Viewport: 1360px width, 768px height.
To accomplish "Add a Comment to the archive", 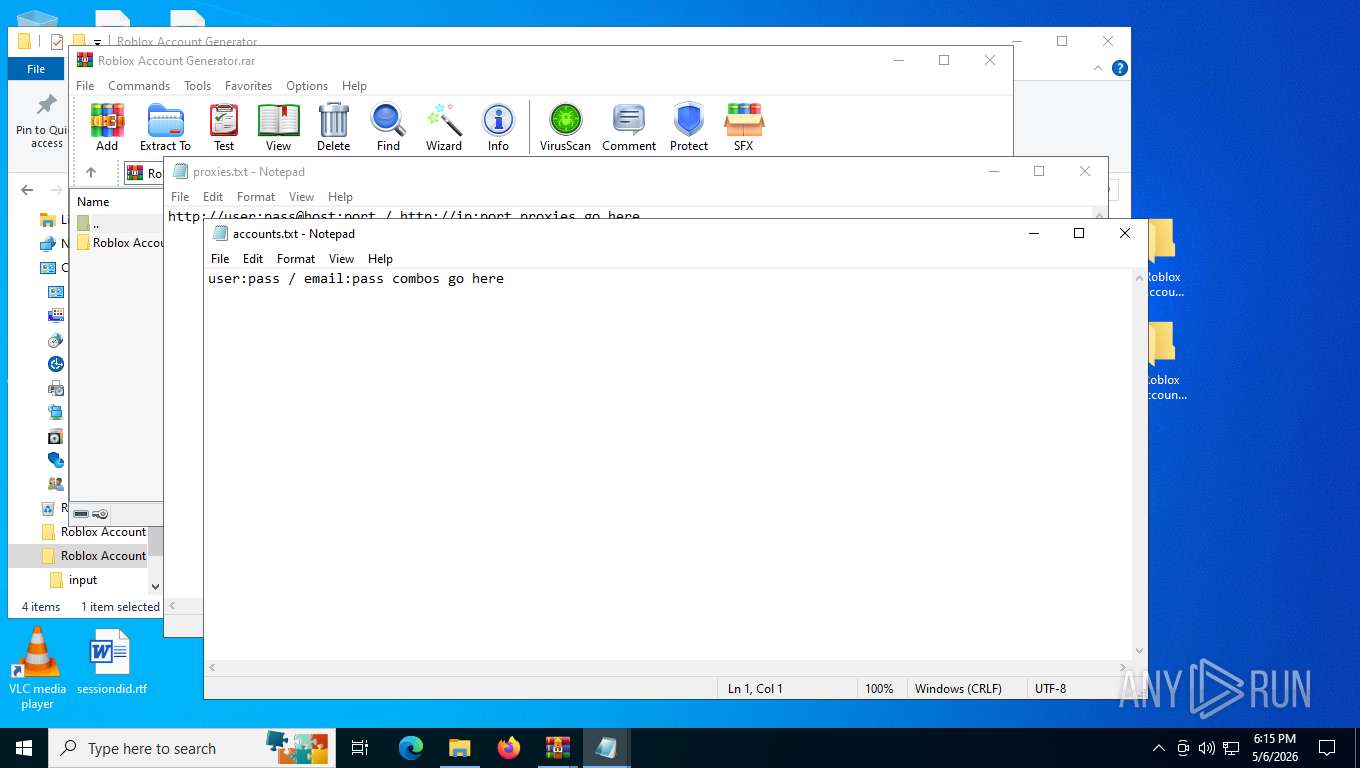I will point(629,127).
